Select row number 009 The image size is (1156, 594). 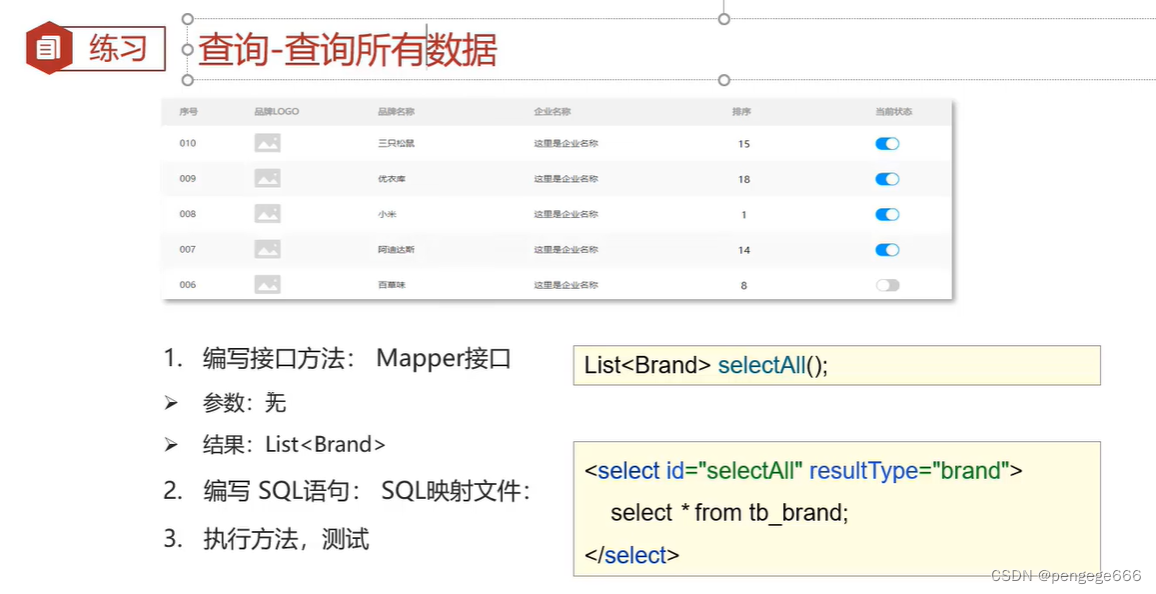click(x=187, y=178)
